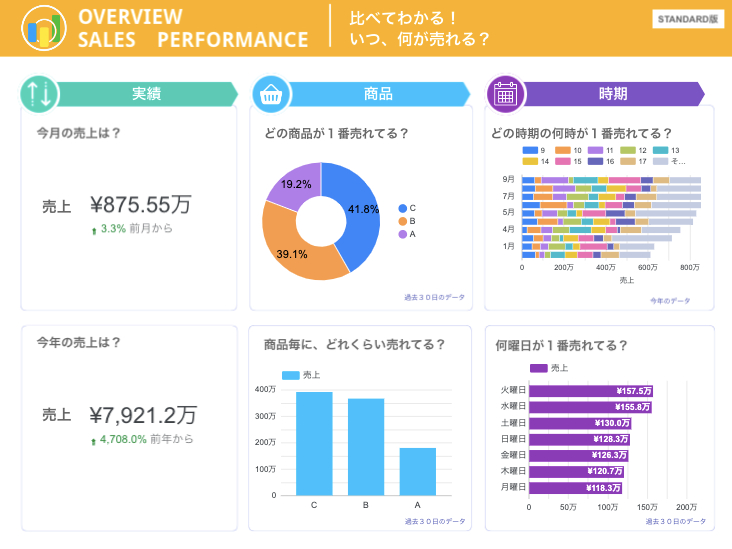Image resolution: width=732 pixels, height=549 pixels.
Task: Click bar A in product sales chart
Action: click(x=418, y=472)
